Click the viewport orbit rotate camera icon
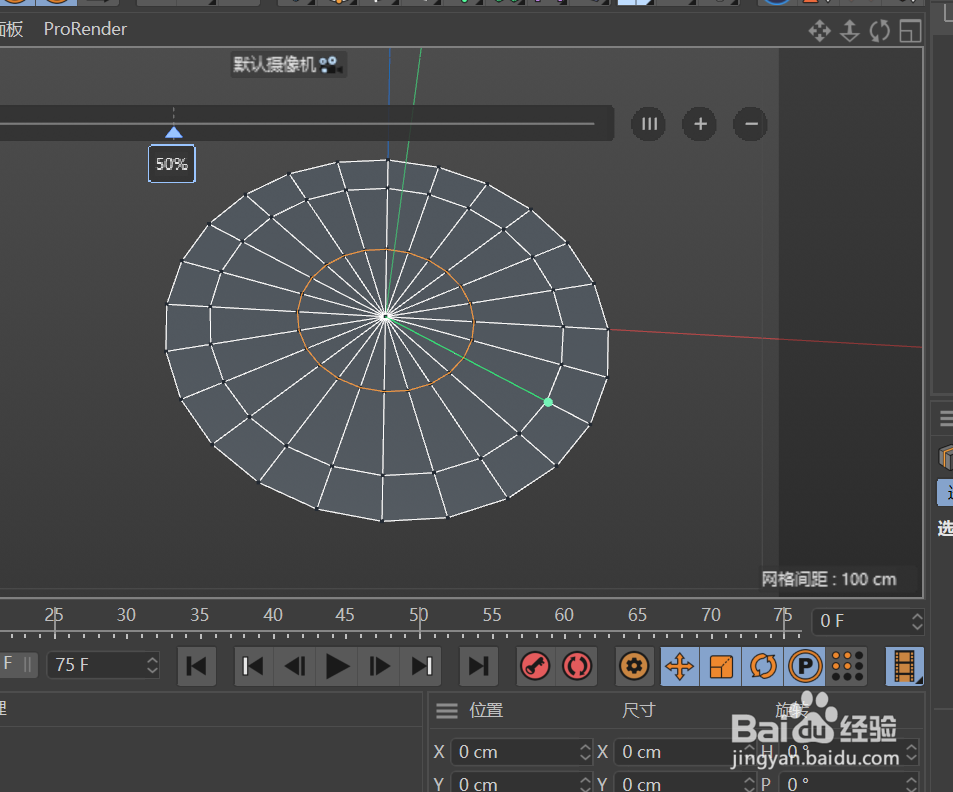The image size is (953, 792). 879,30
